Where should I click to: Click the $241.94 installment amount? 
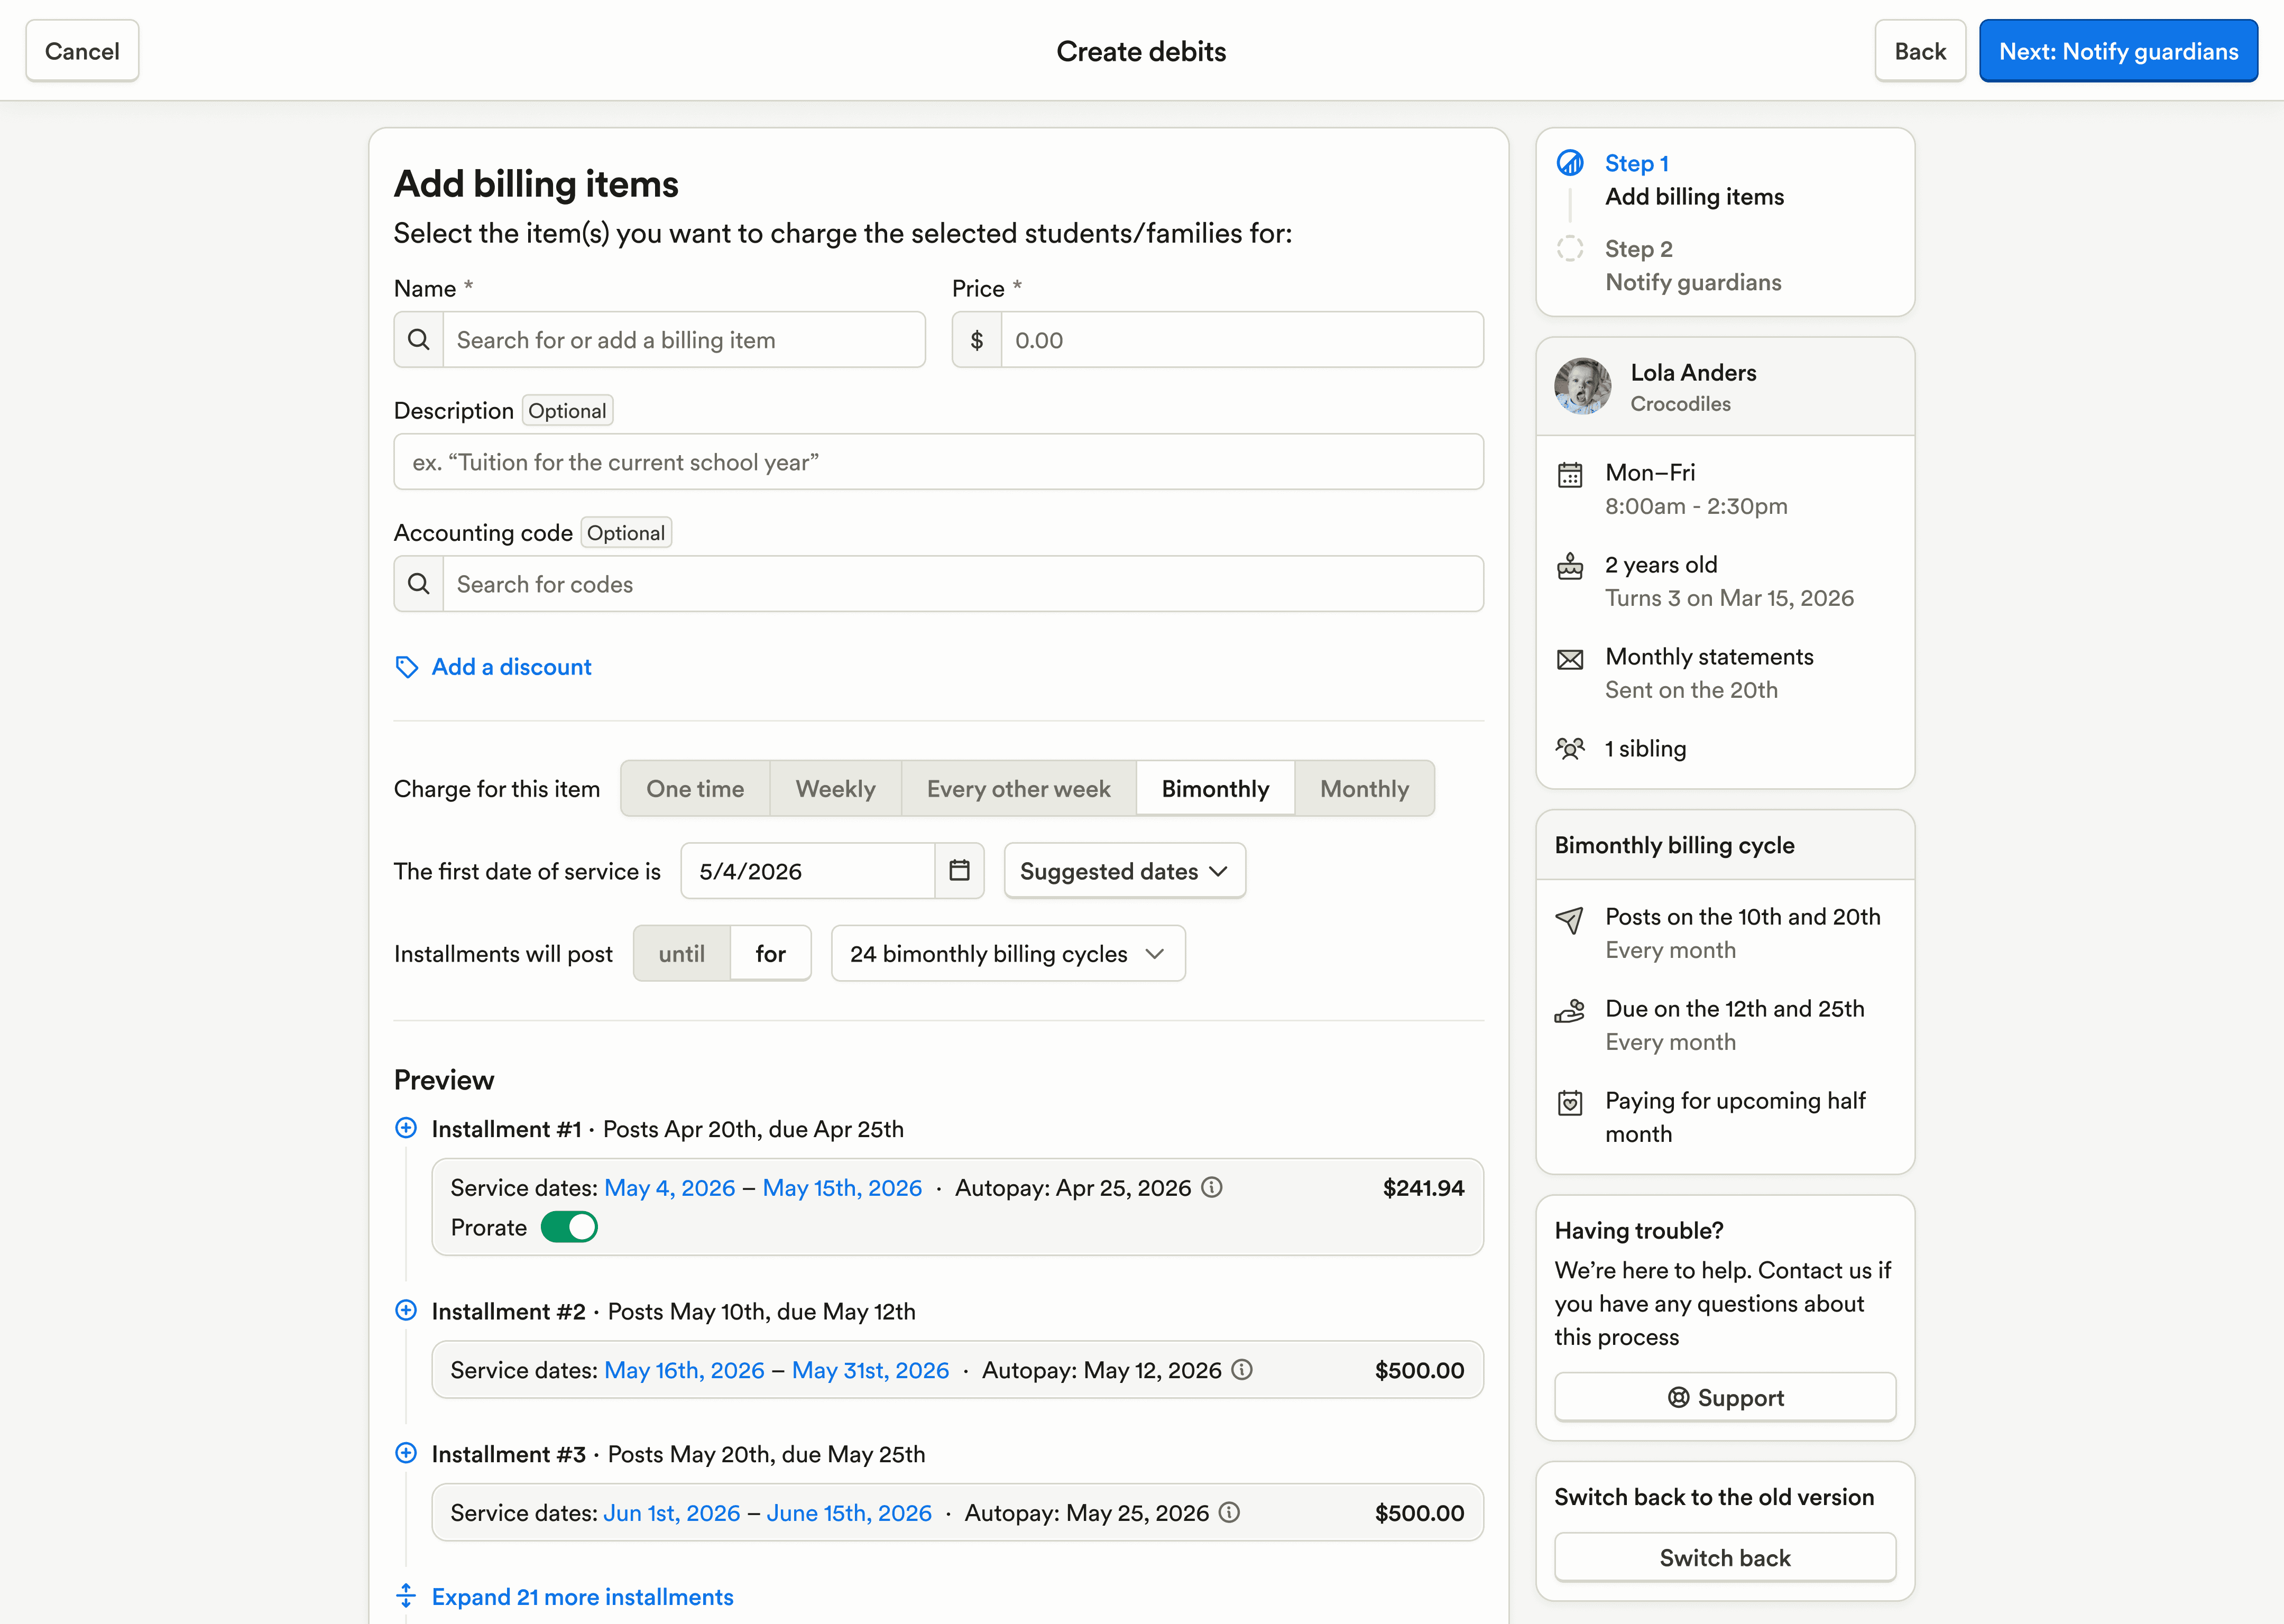[x=1423, y=1187]
